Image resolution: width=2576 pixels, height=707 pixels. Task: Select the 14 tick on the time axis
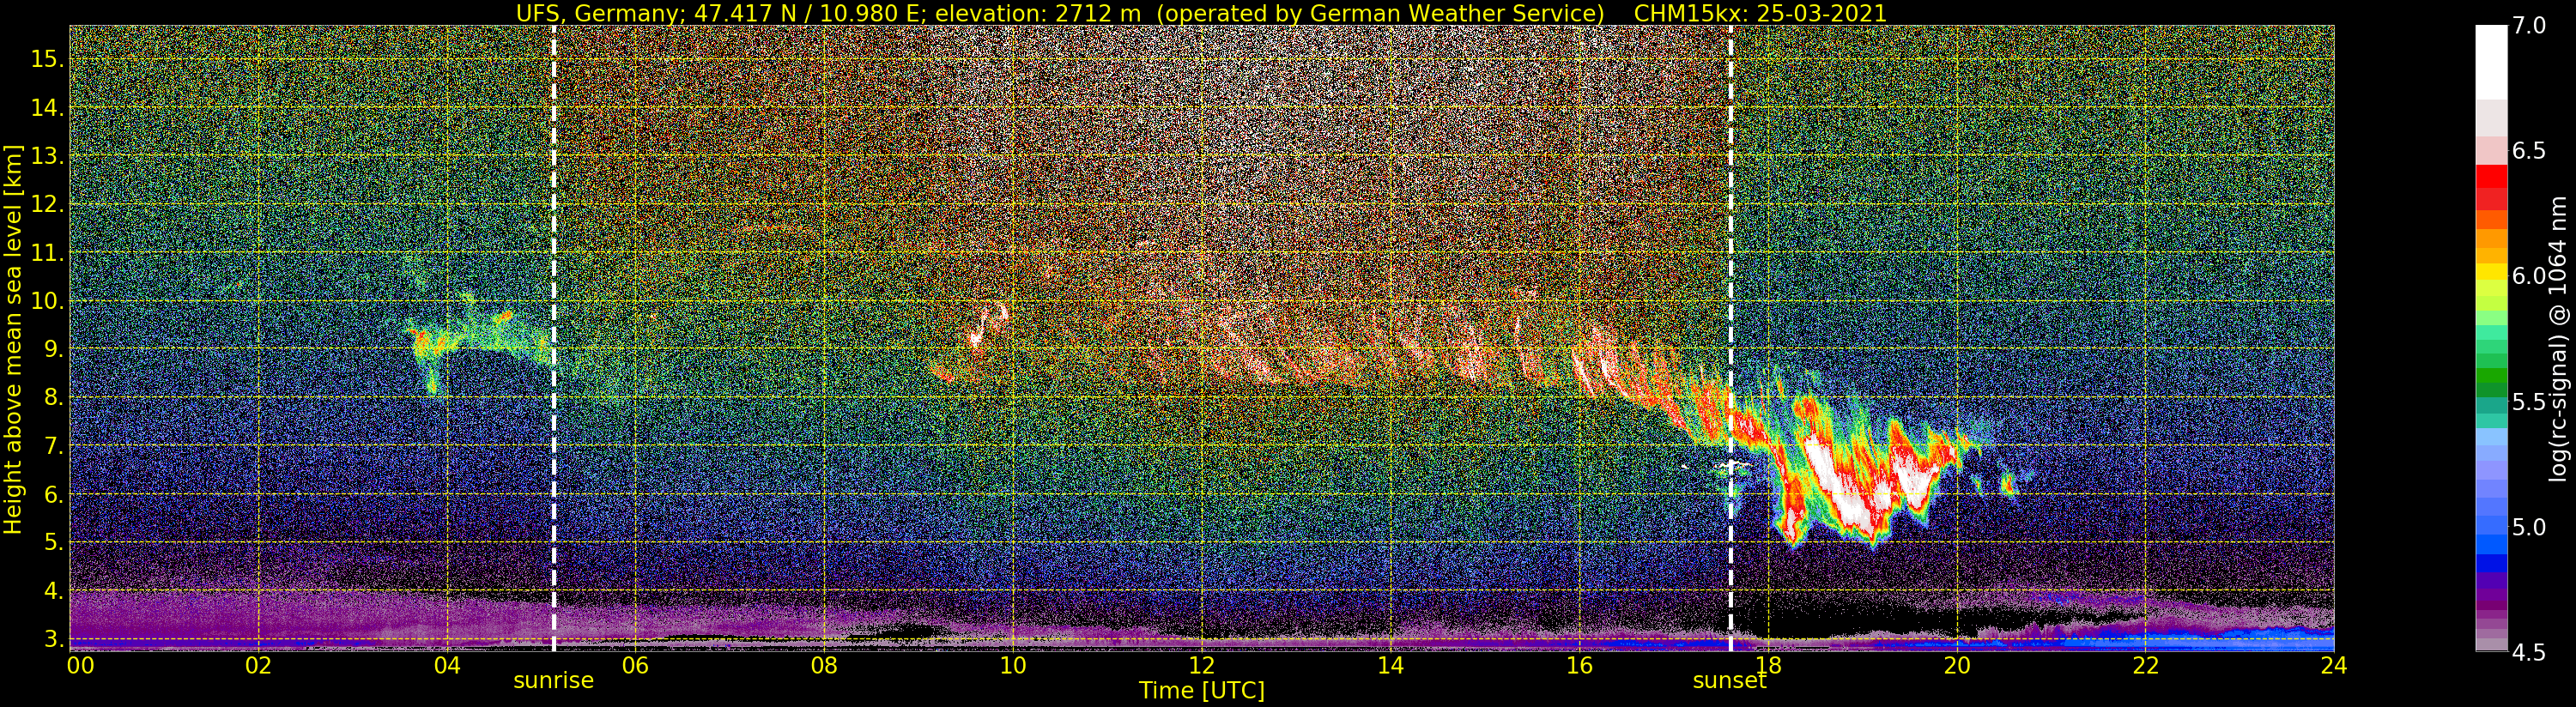pos(1390,666)
